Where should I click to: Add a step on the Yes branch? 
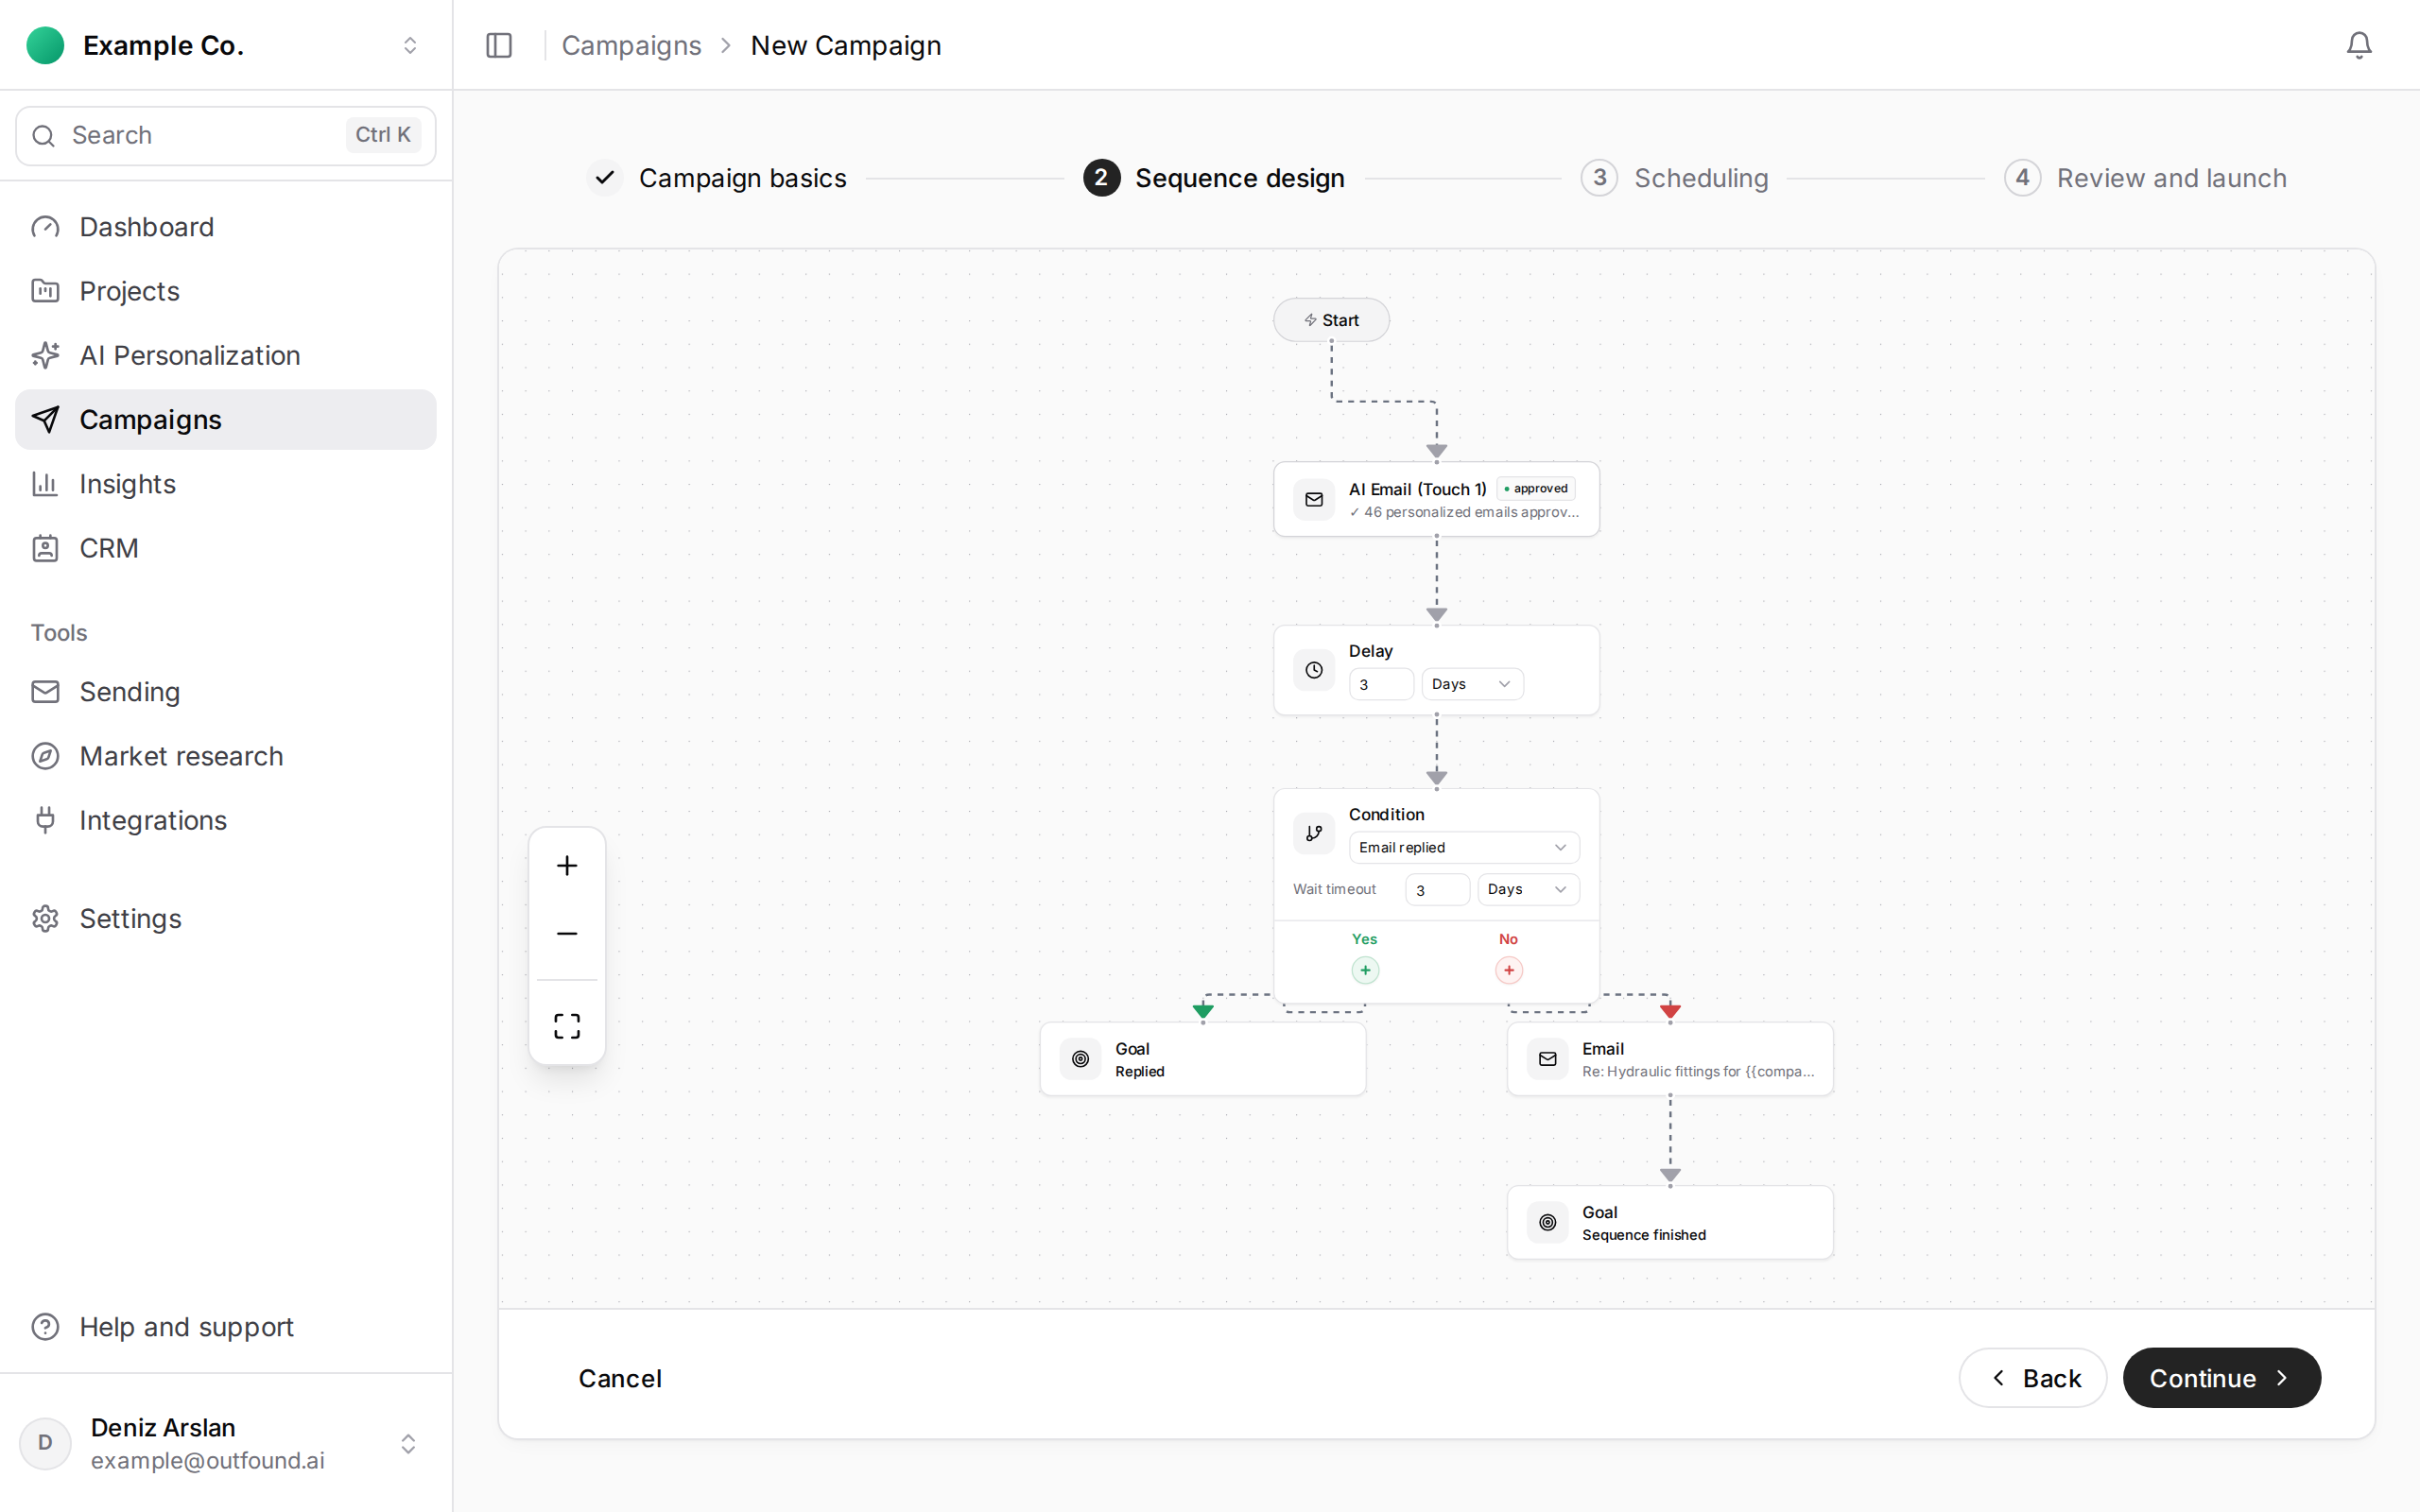click(x=1365, y=970)
